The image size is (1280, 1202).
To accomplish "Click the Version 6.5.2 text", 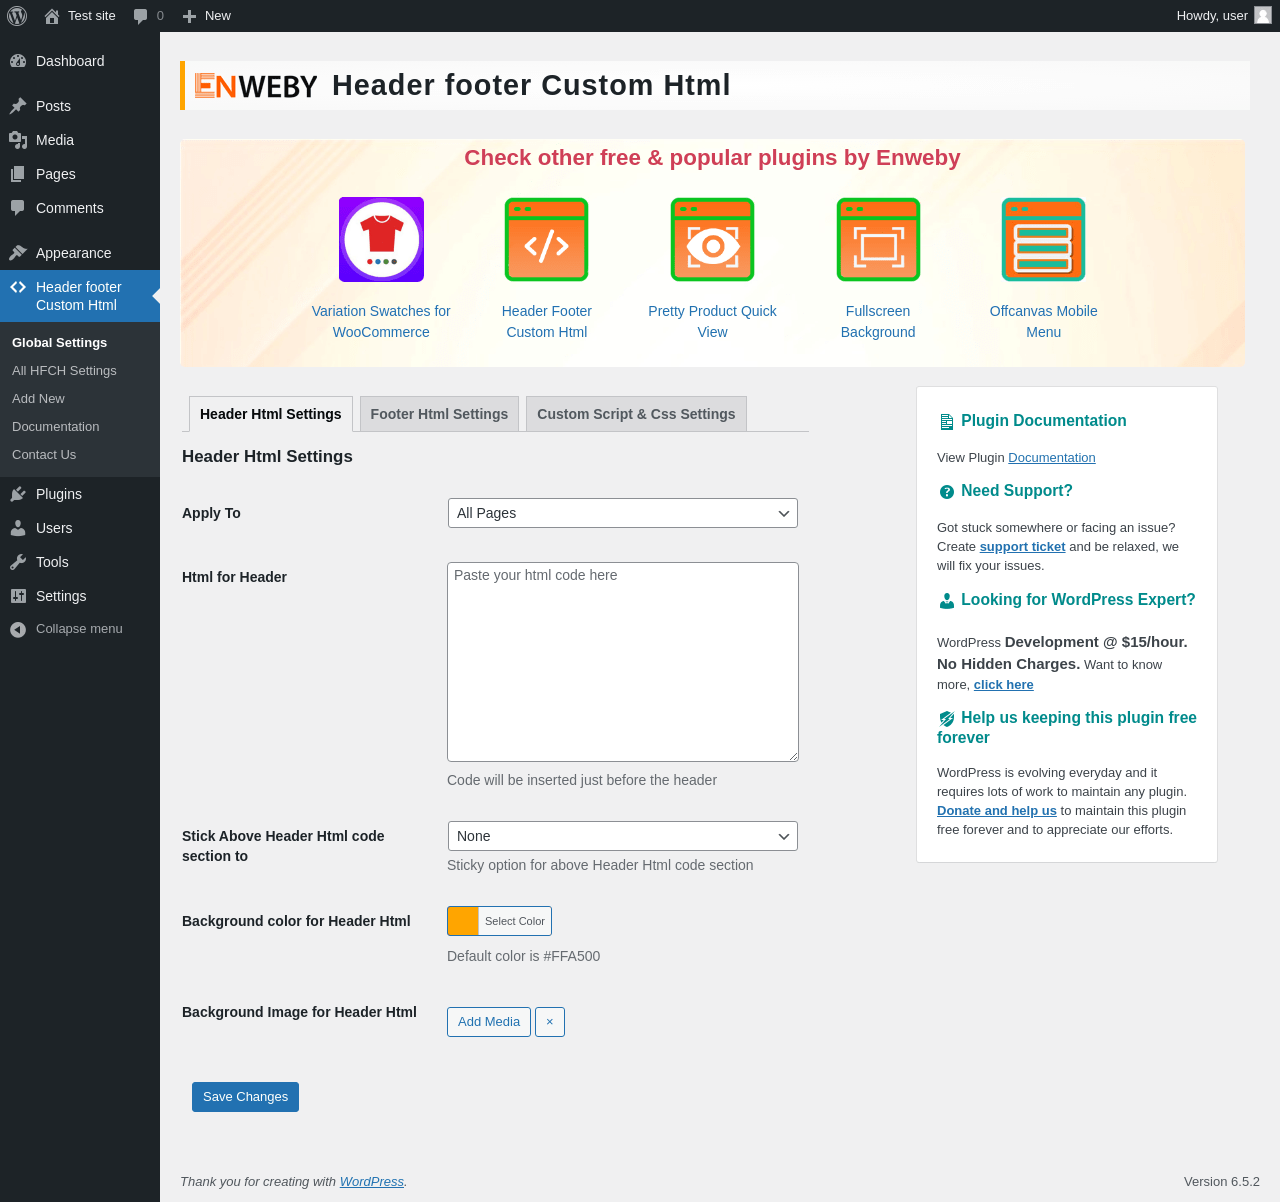I will tap(1222, 1182).
